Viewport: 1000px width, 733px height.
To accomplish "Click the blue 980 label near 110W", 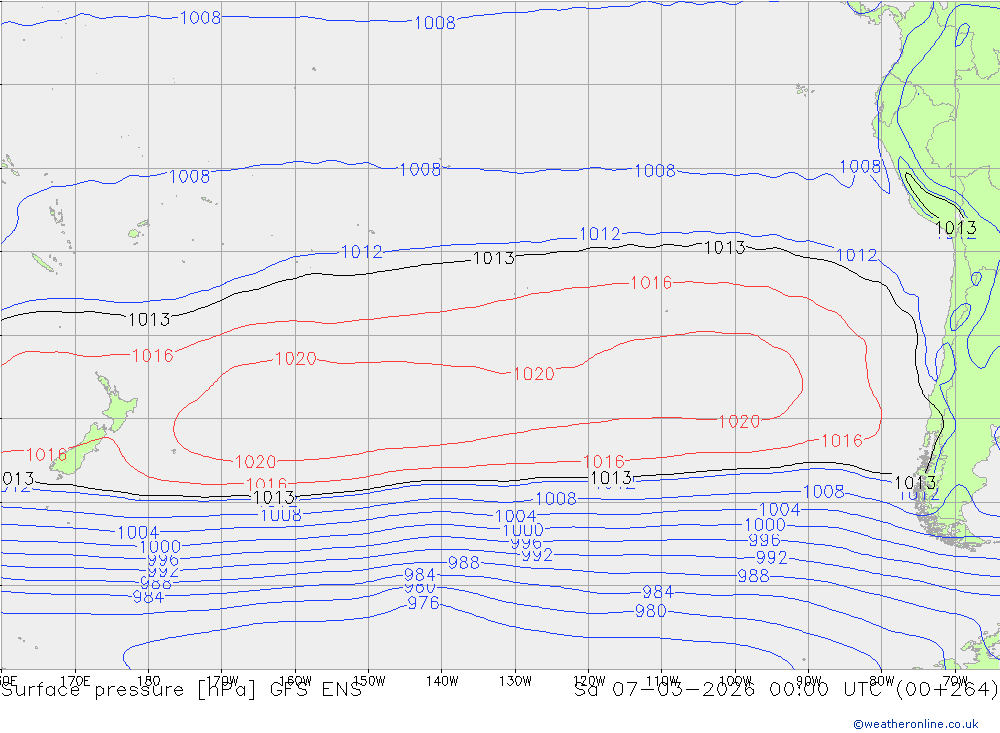I will (651, 611).
